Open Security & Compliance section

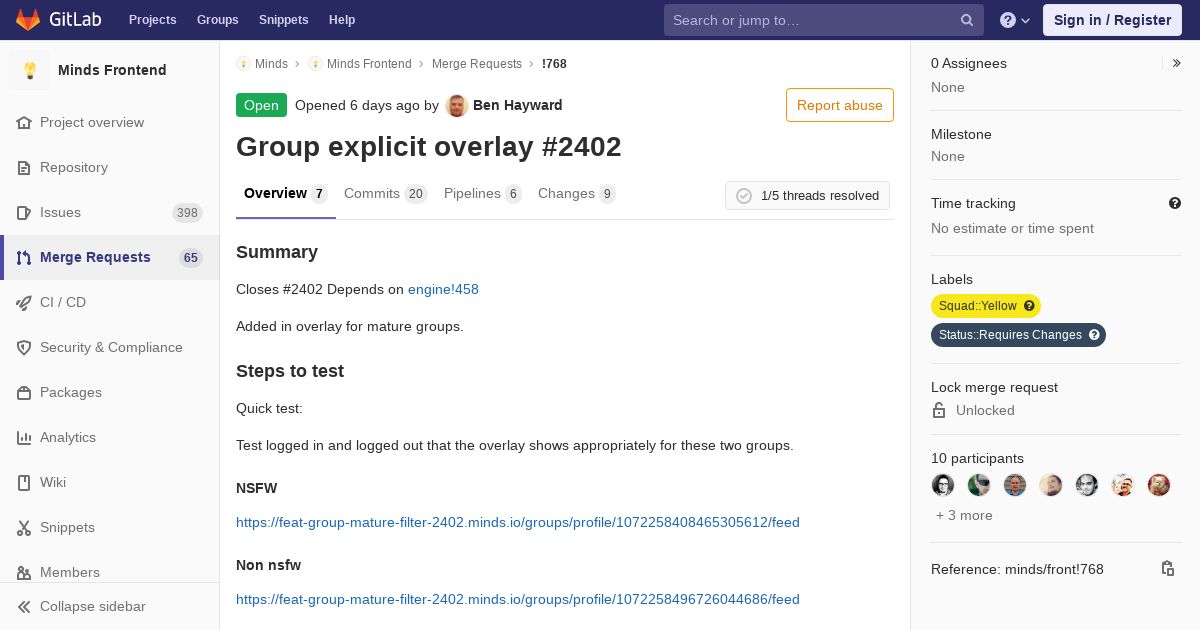pos(110,347)
